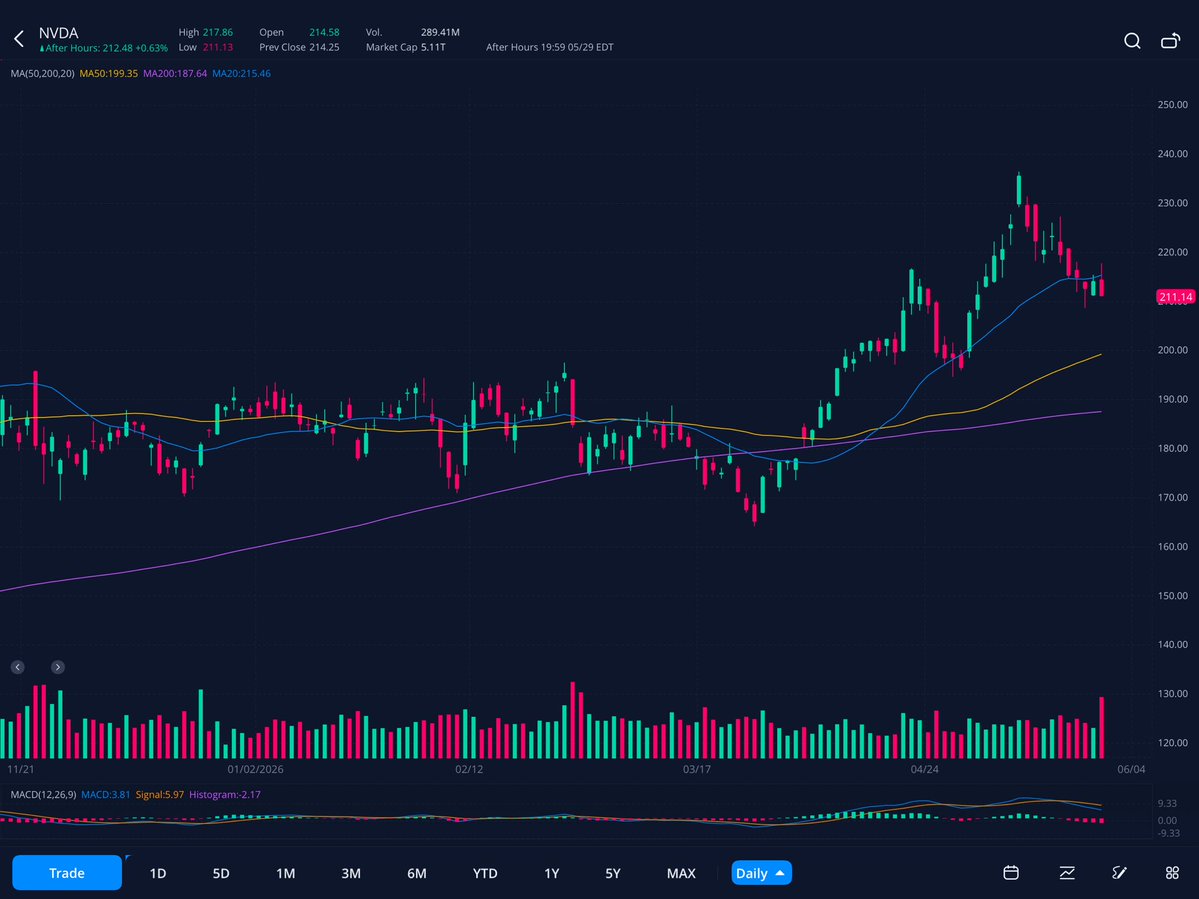The height and width of the screenshot is (899, 1199).
Task: Click the 250.00 price axis label
Action: tap(1172, 105)
